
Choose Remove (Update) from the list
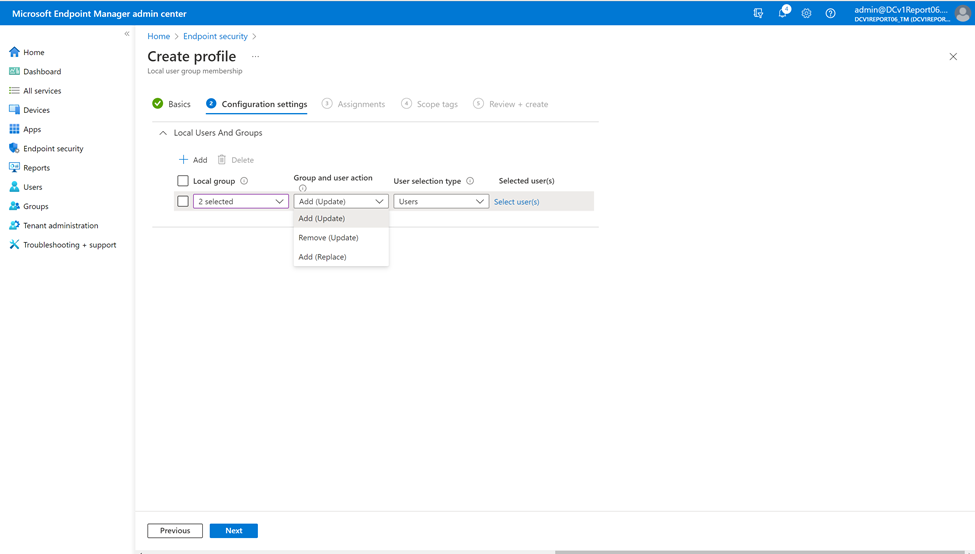(x=341, y=238)
